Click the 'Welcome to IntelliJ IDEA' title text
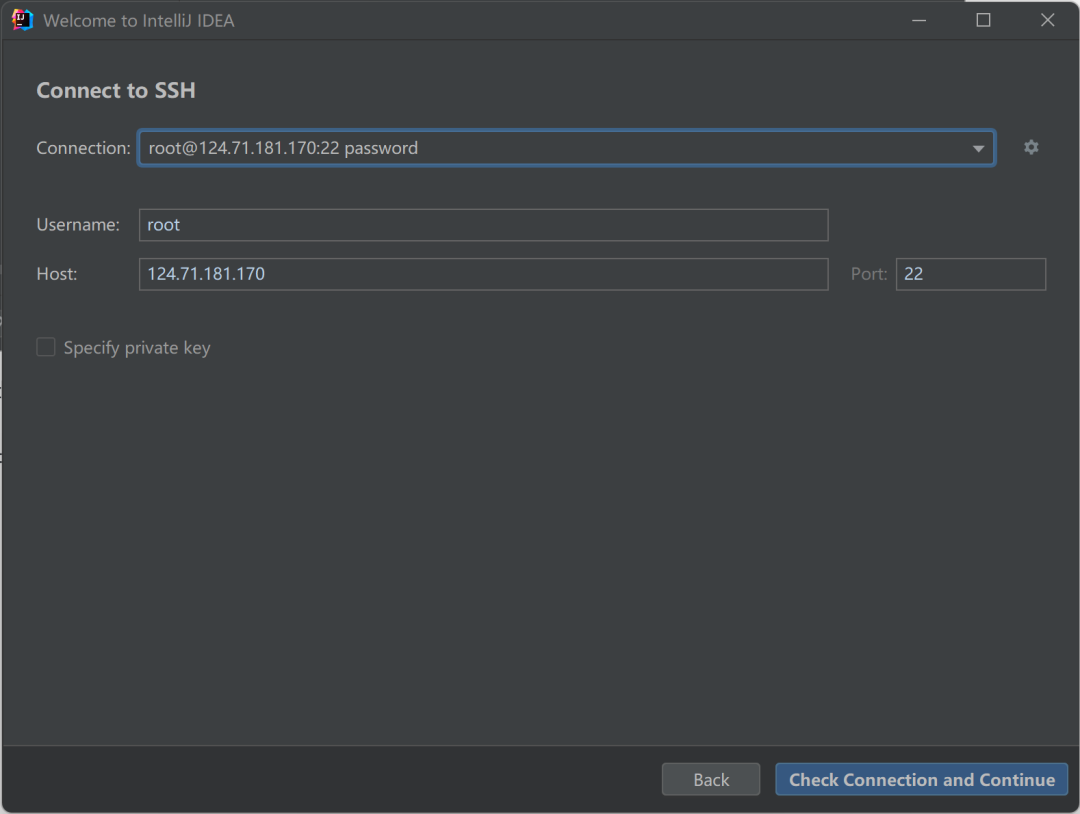Screen dimensions: 1080x814 (x=138, y=21)
